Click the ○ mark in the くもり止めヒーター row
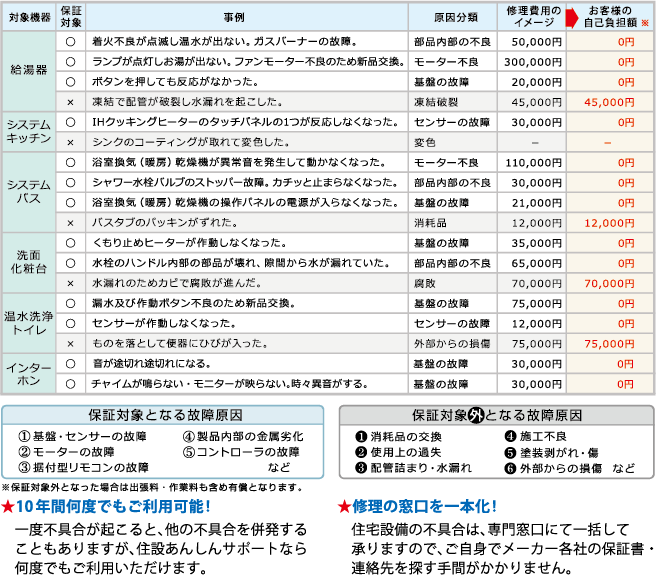Screen dimensions: 656x575 pos(70,243)
